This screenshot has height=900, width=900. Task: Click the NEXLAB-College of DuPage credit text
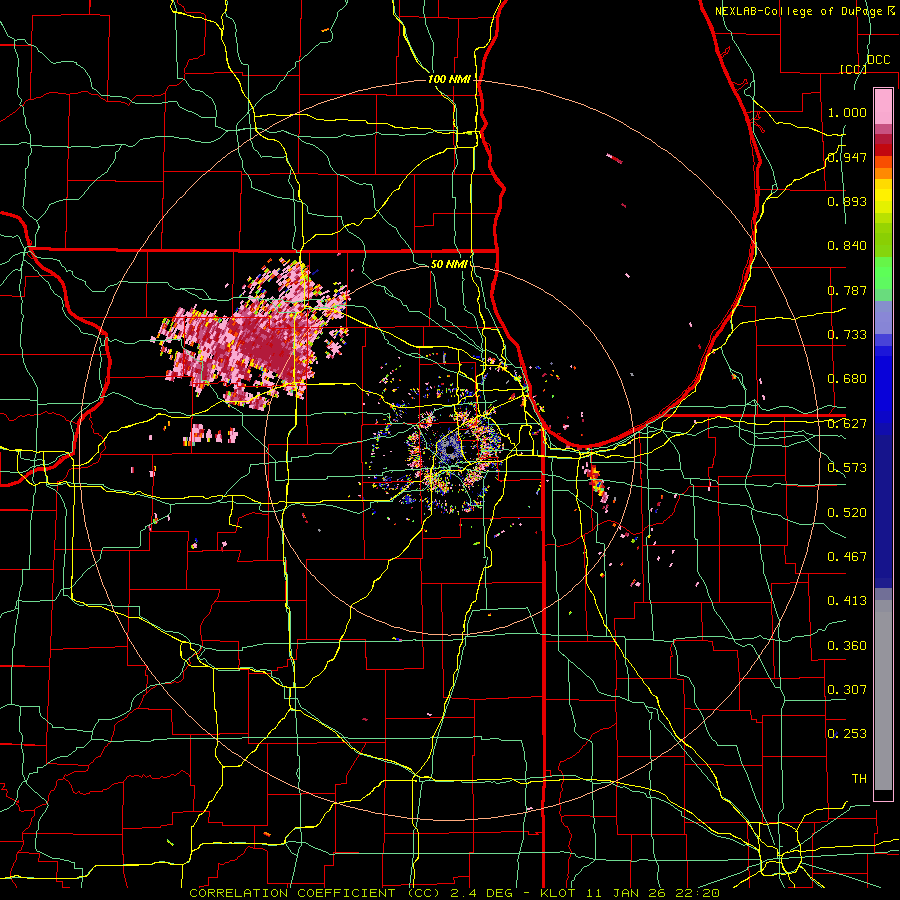click(805, 11)
